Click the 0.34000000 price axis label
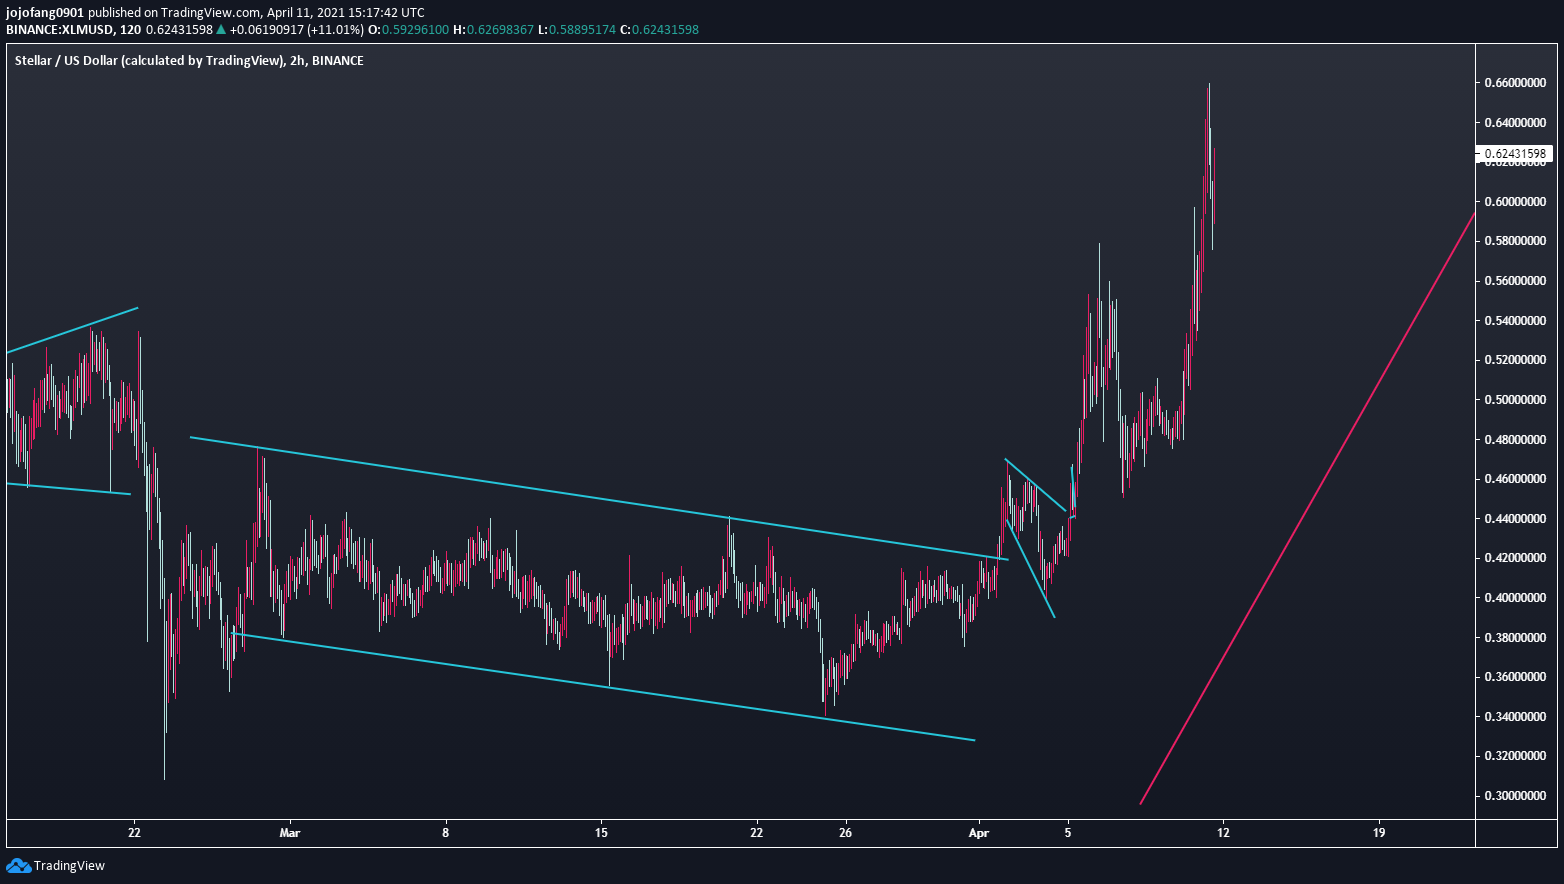Screen dimensions: 1564x884 (x=1515, y=717)
